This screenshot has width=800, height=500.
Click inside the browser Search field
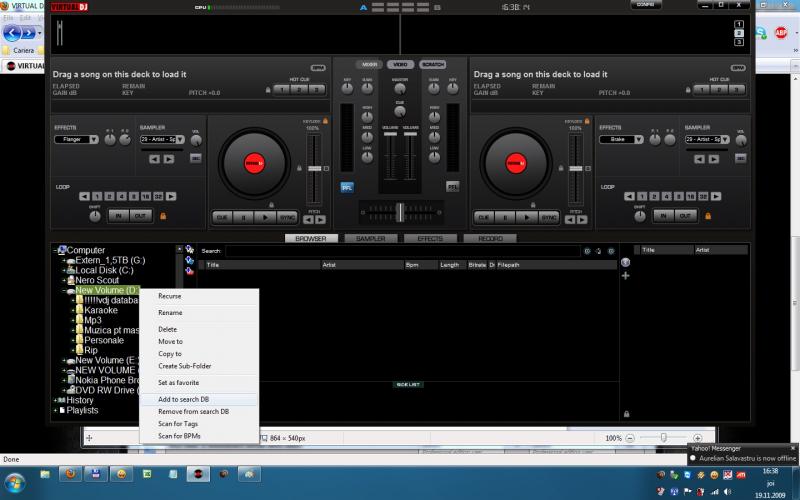pos(400,251)
